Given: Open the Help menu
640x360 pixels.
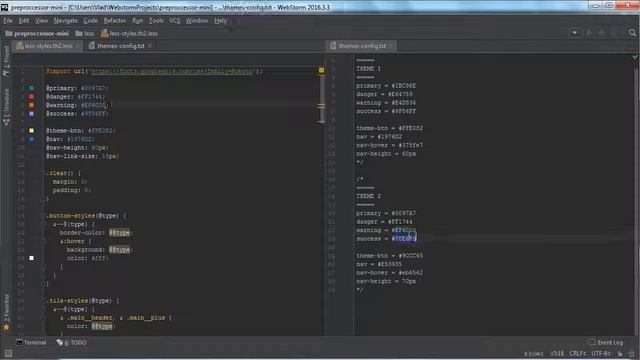Looking at the screenshot, I should click(220, 20).
